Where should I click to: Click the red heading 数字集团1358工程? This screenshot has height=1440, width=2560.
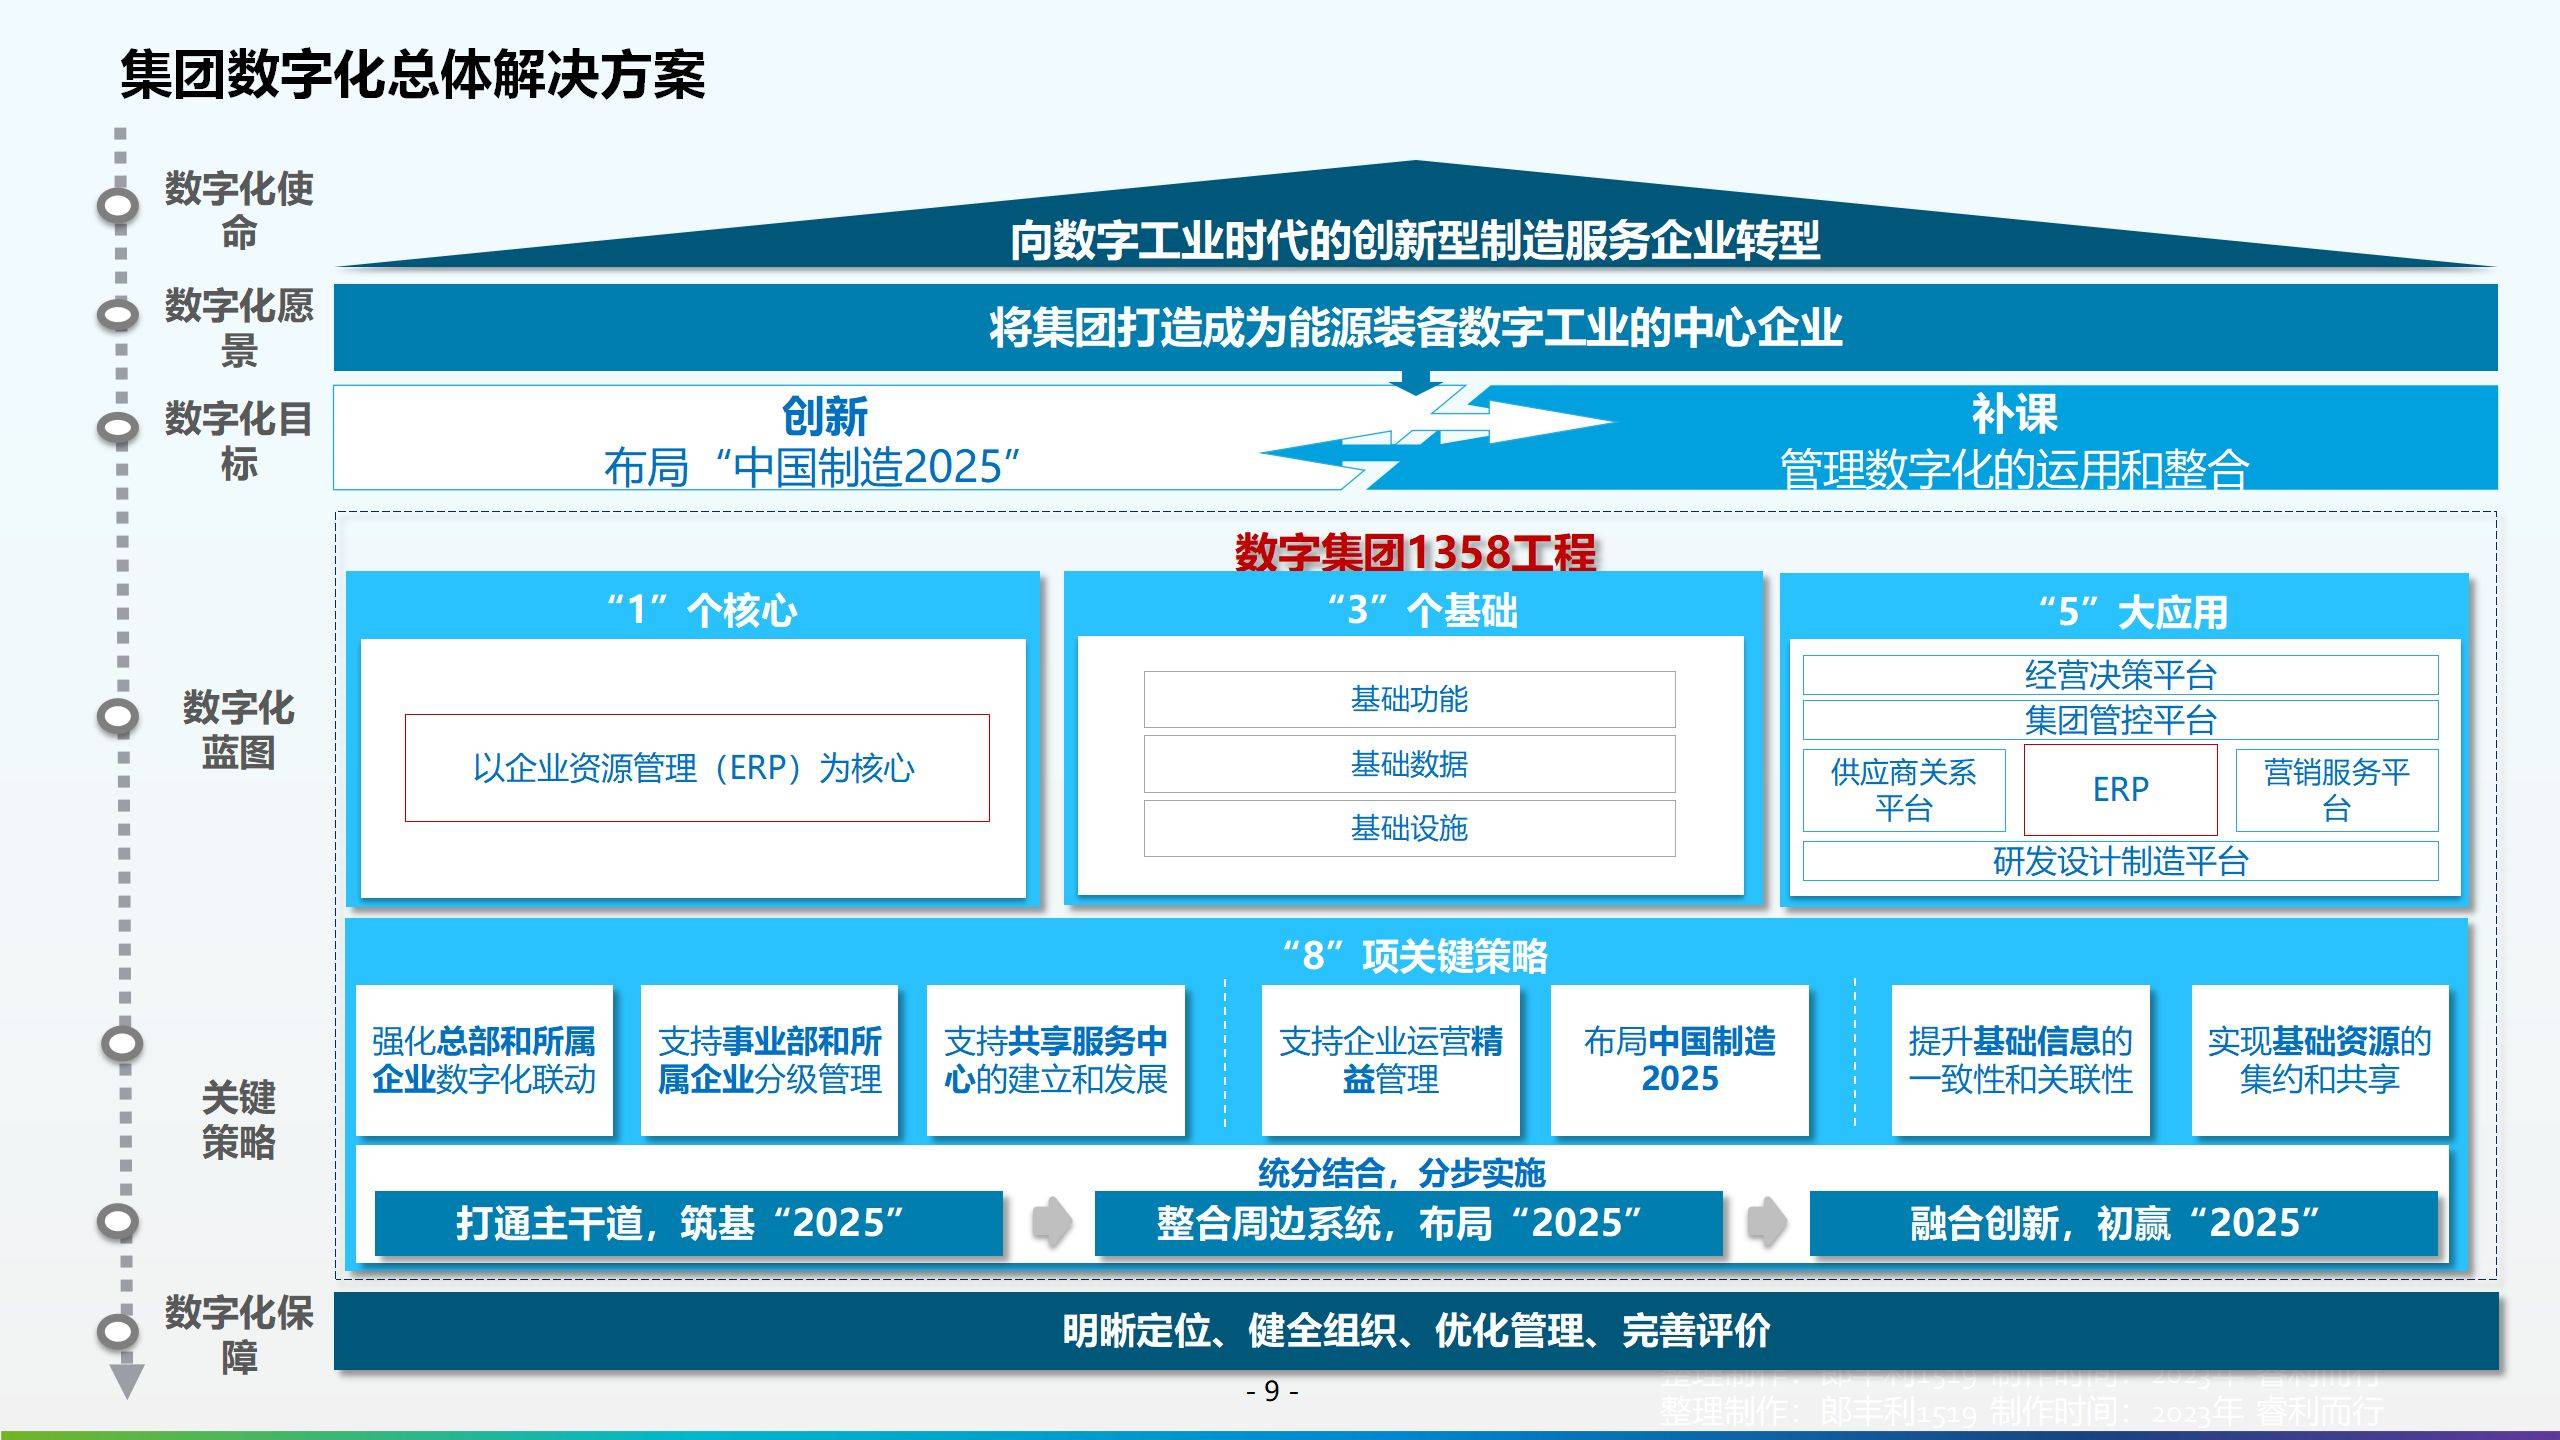[1415, 552]
